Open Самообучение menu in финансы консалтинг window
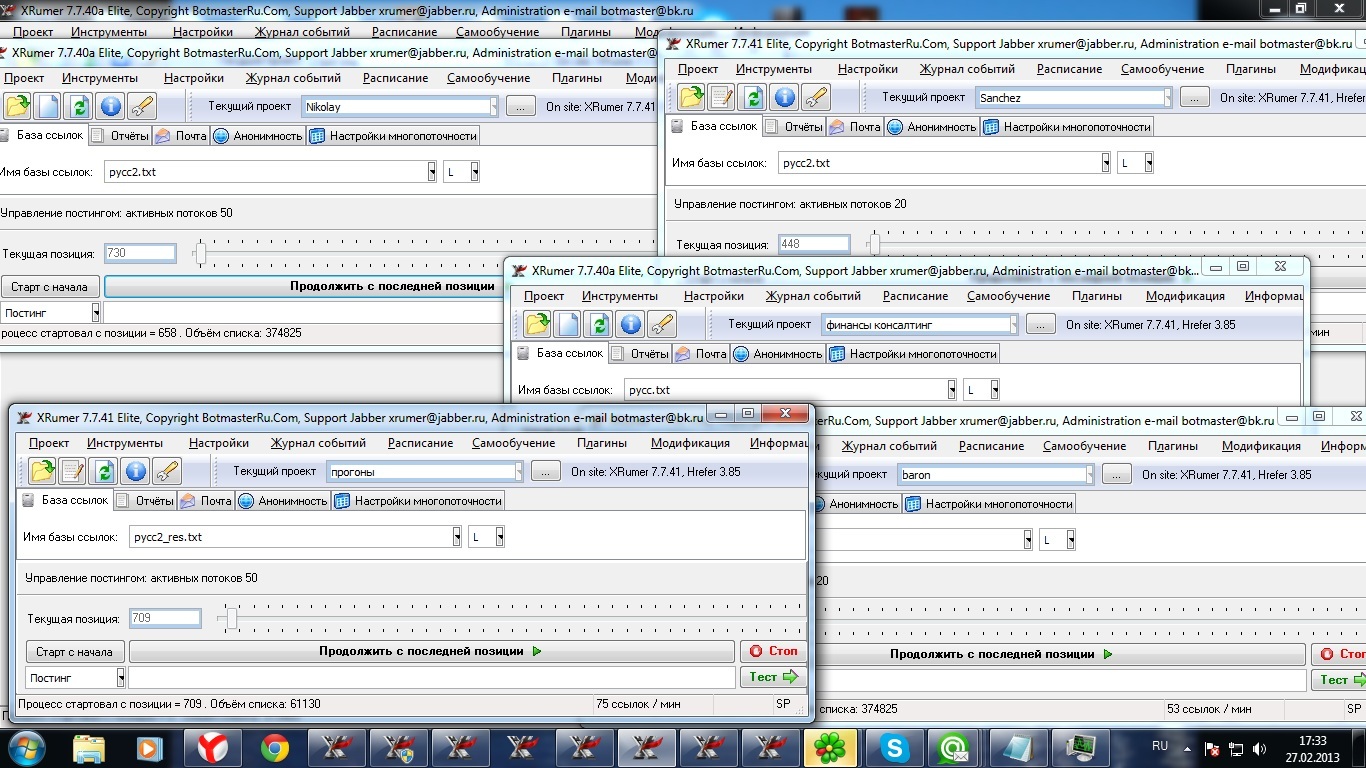The image size is (1366, 768). coord(1009,296)
